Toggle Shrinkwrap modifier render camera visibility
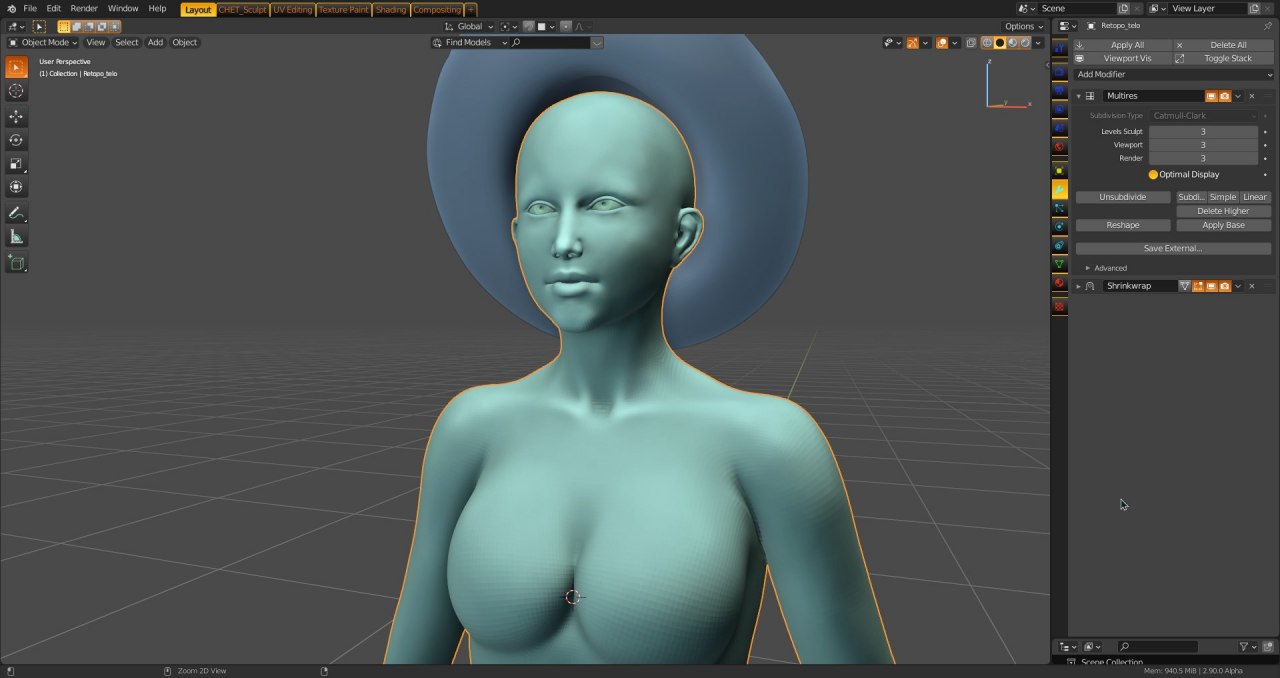Viewport: 1280px width, 678px height. (x=1224, y=286)
